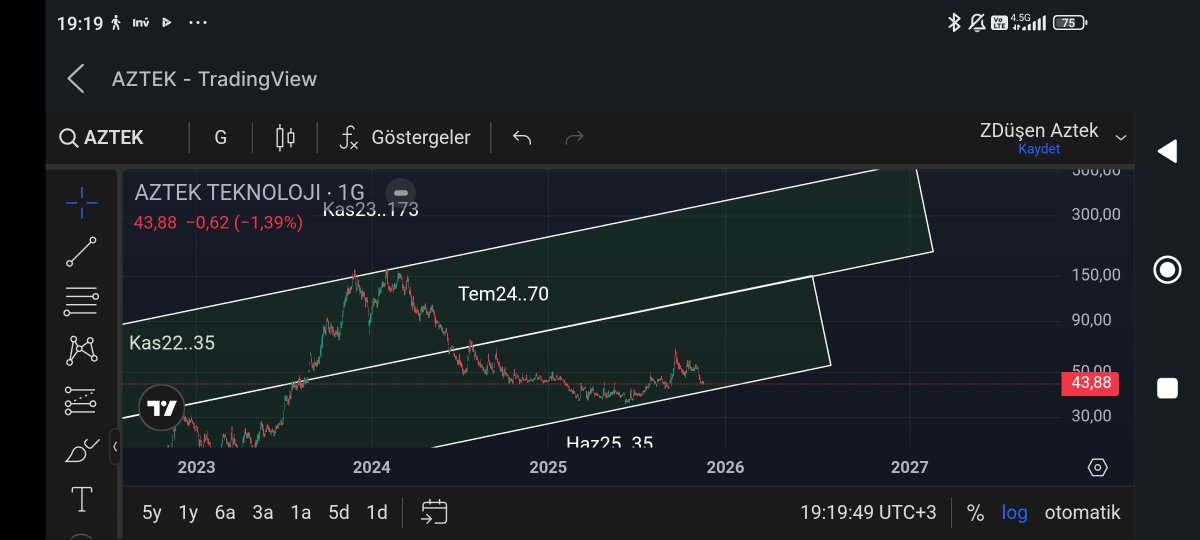Click the 43,88 price tag on axis
1200x540 pixels.
coord(1090,383)
